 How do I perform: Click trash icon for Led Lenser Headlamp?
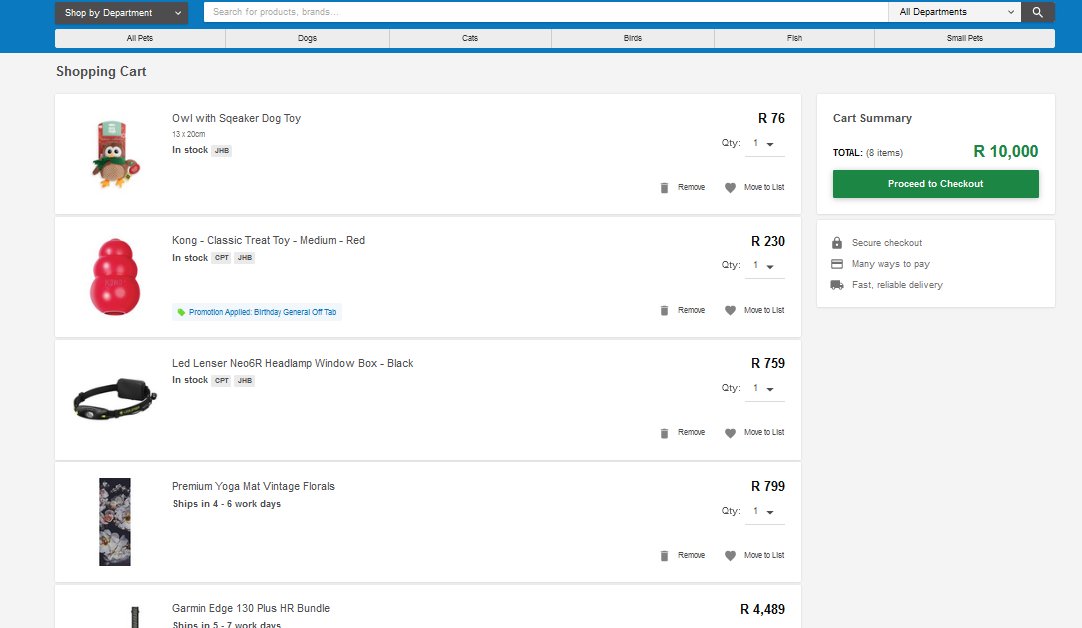(665, 433)
